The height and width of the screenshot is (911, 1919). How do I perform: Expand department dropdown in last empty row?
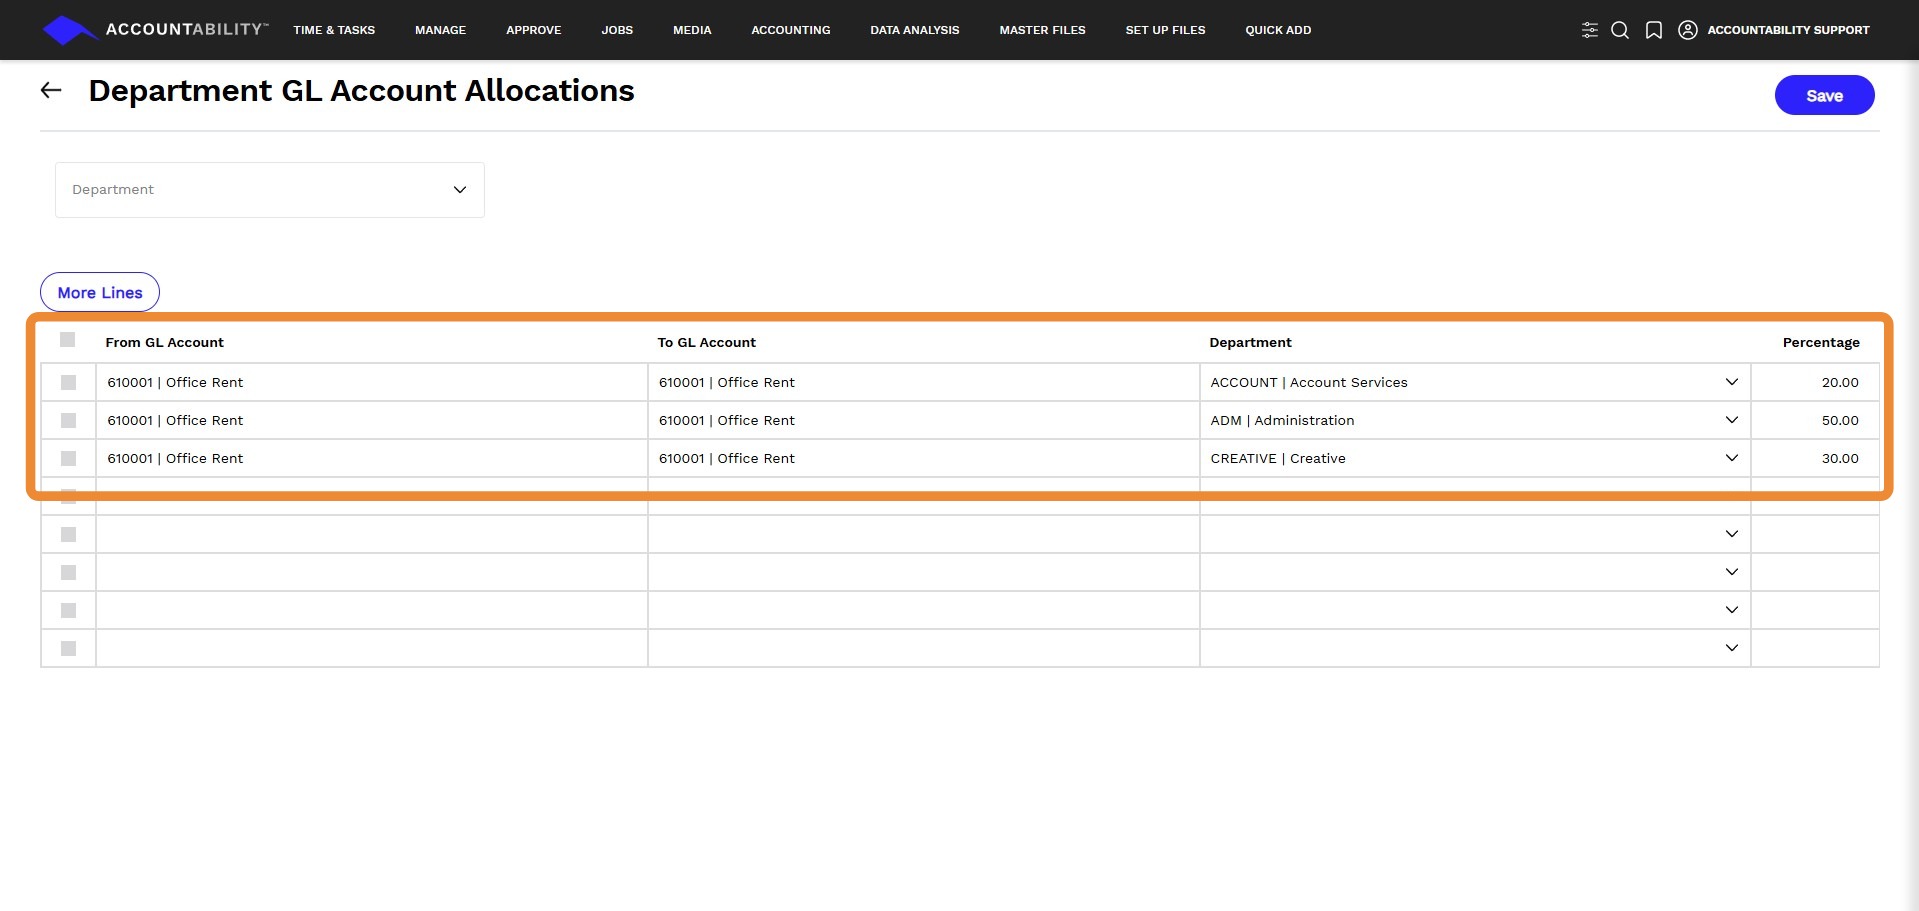(1731, 648)
